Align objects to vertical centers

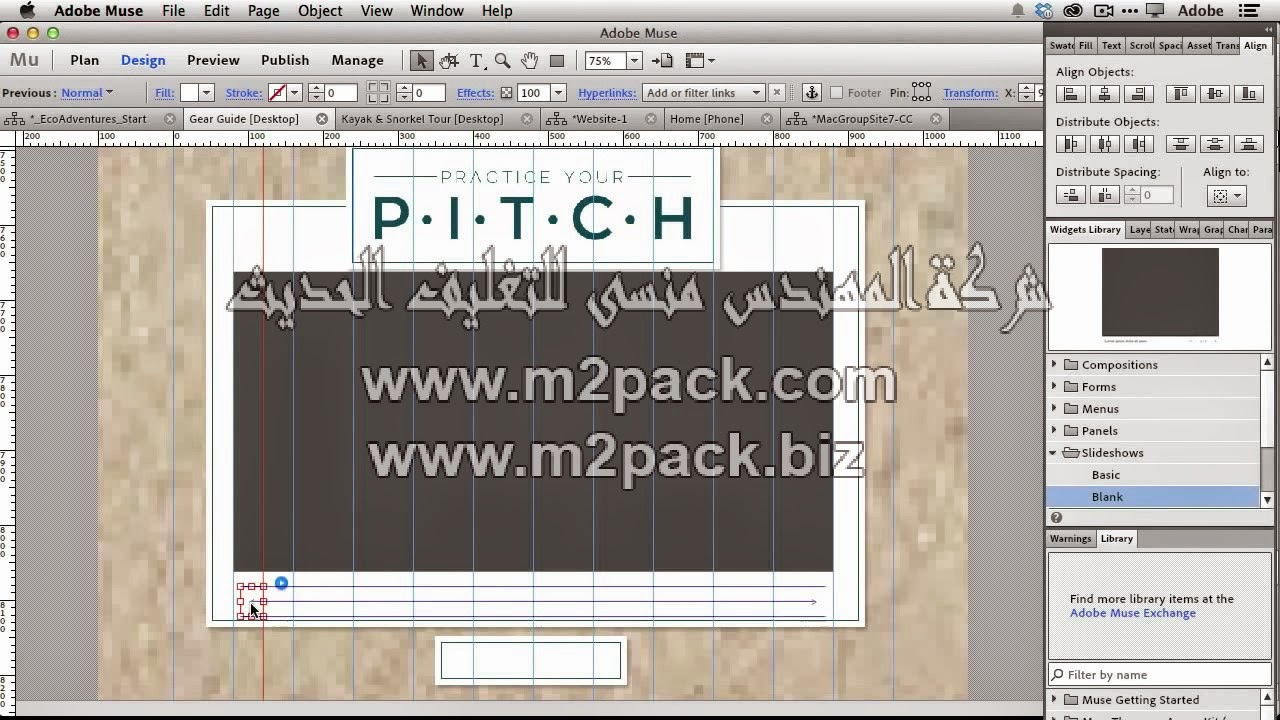click(1215, 94)
